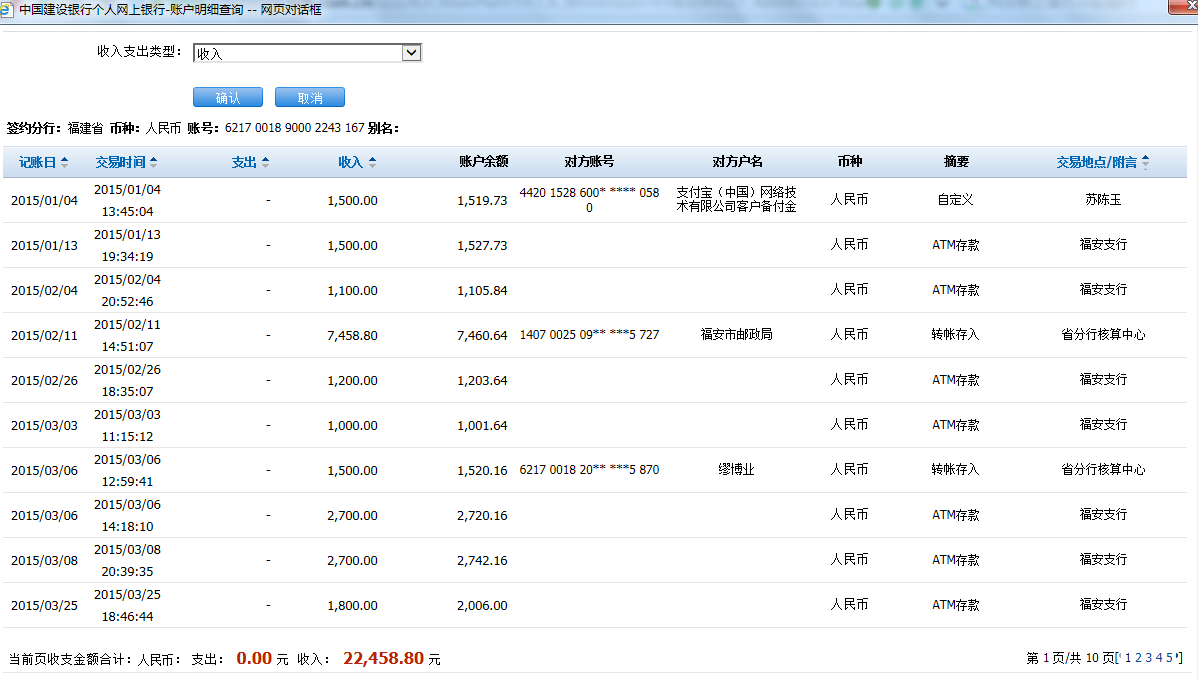Click the sort arrows beside 交易地点/附言
Viewport: 1198px width, 682px height.
point(1145,162)
